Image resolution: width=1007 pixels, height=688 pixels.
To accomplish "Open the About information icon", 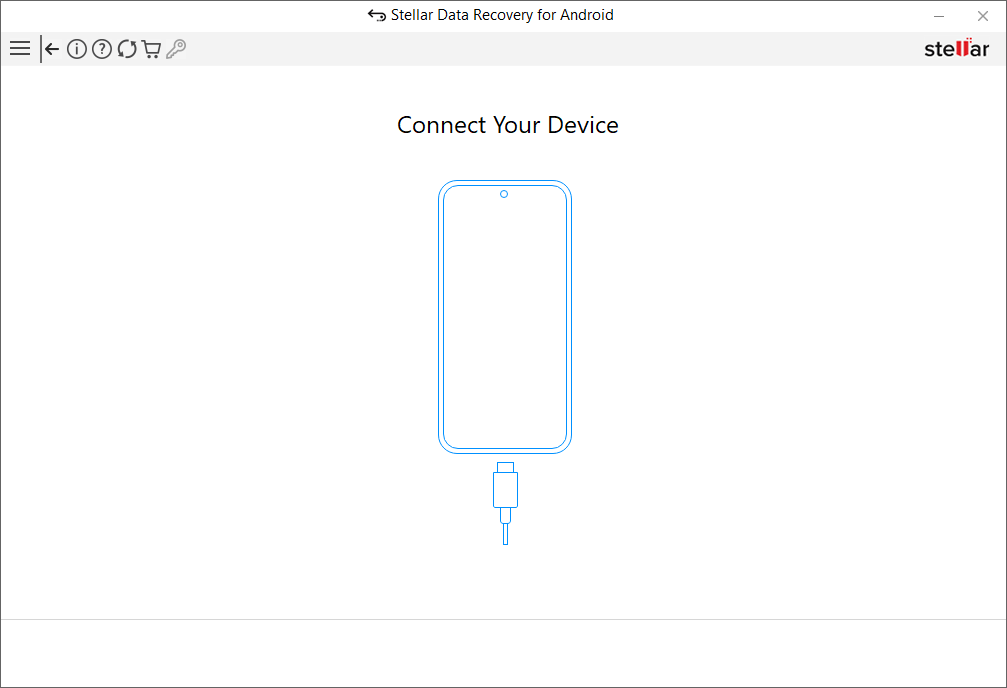I will [x=77, y=49].
